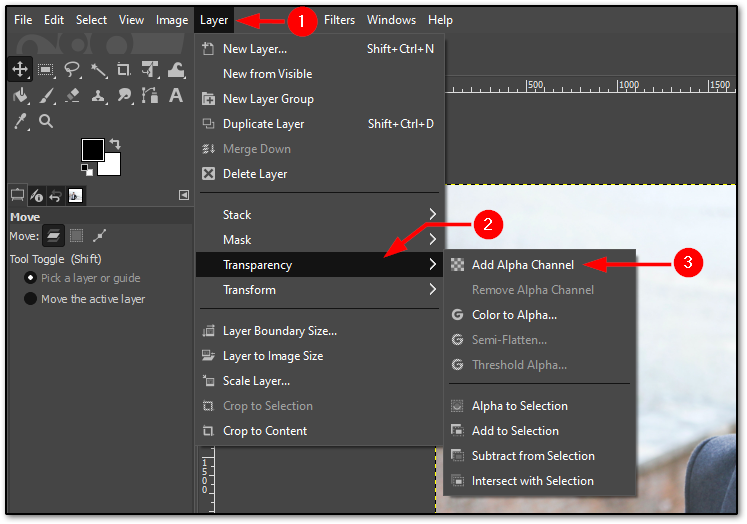Swap foreground and background colors

tap(115, 143)
